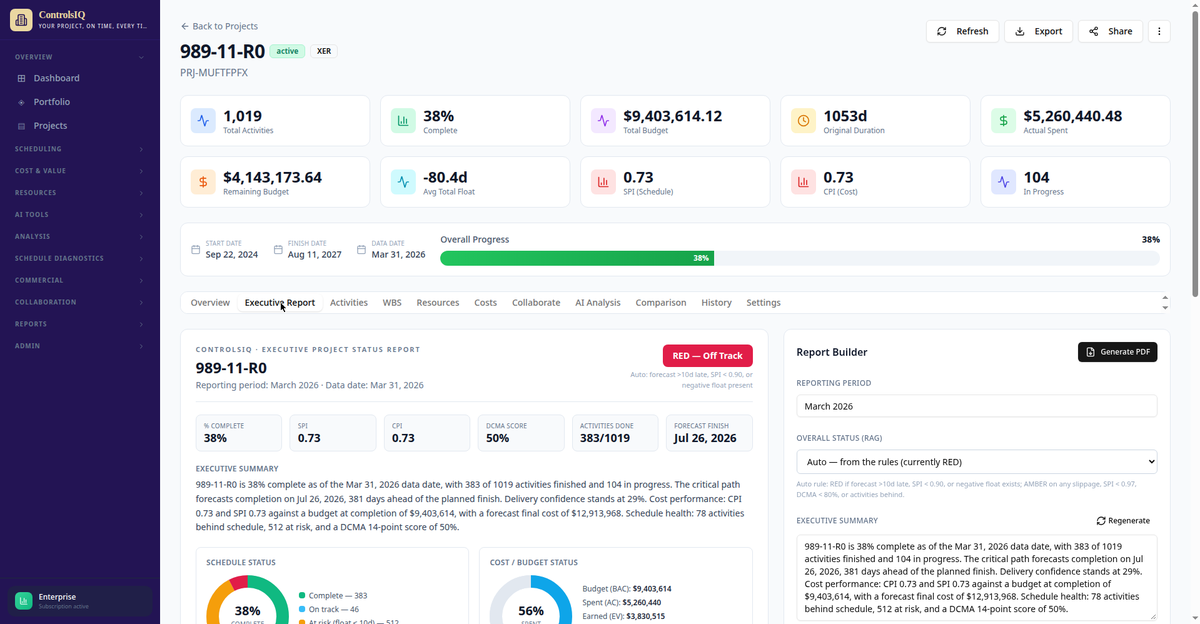Screen dimensions: 1200x624
Task: Expand the Collaboration sidebar section
Action: point(80,302)
